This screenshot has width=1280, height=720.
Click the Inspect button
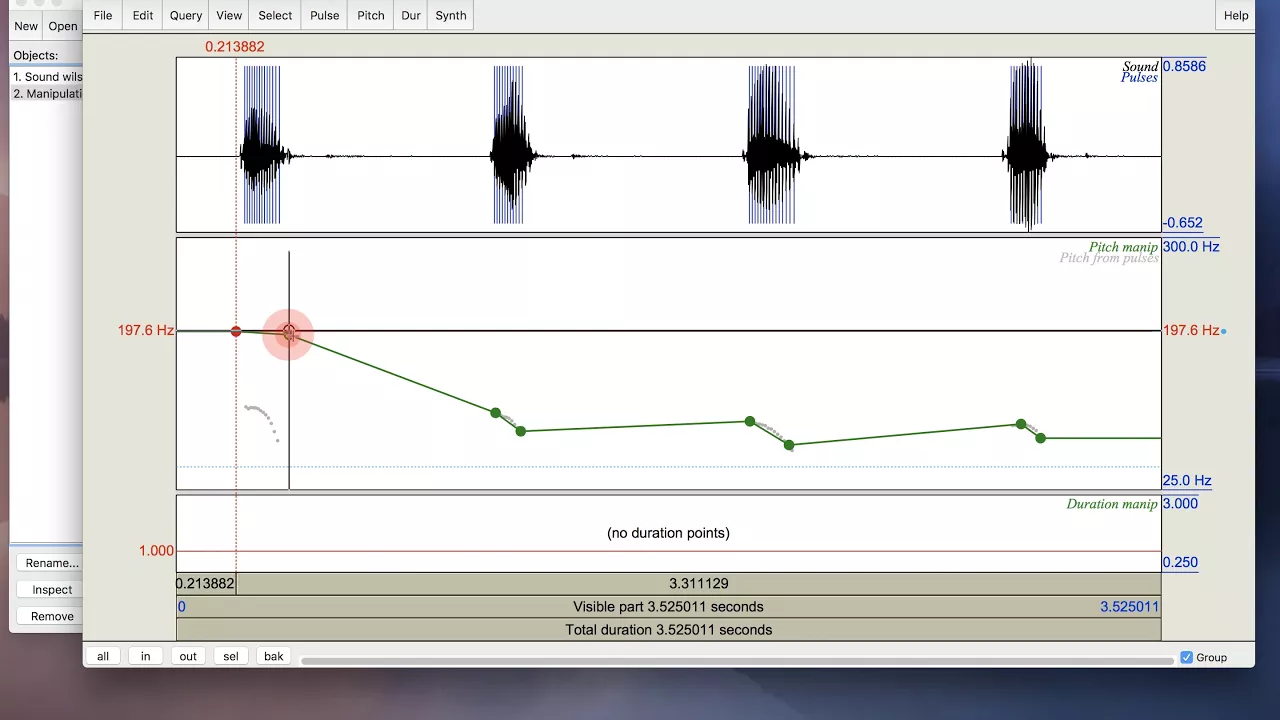pyautogui.click(x=52, y=590)
